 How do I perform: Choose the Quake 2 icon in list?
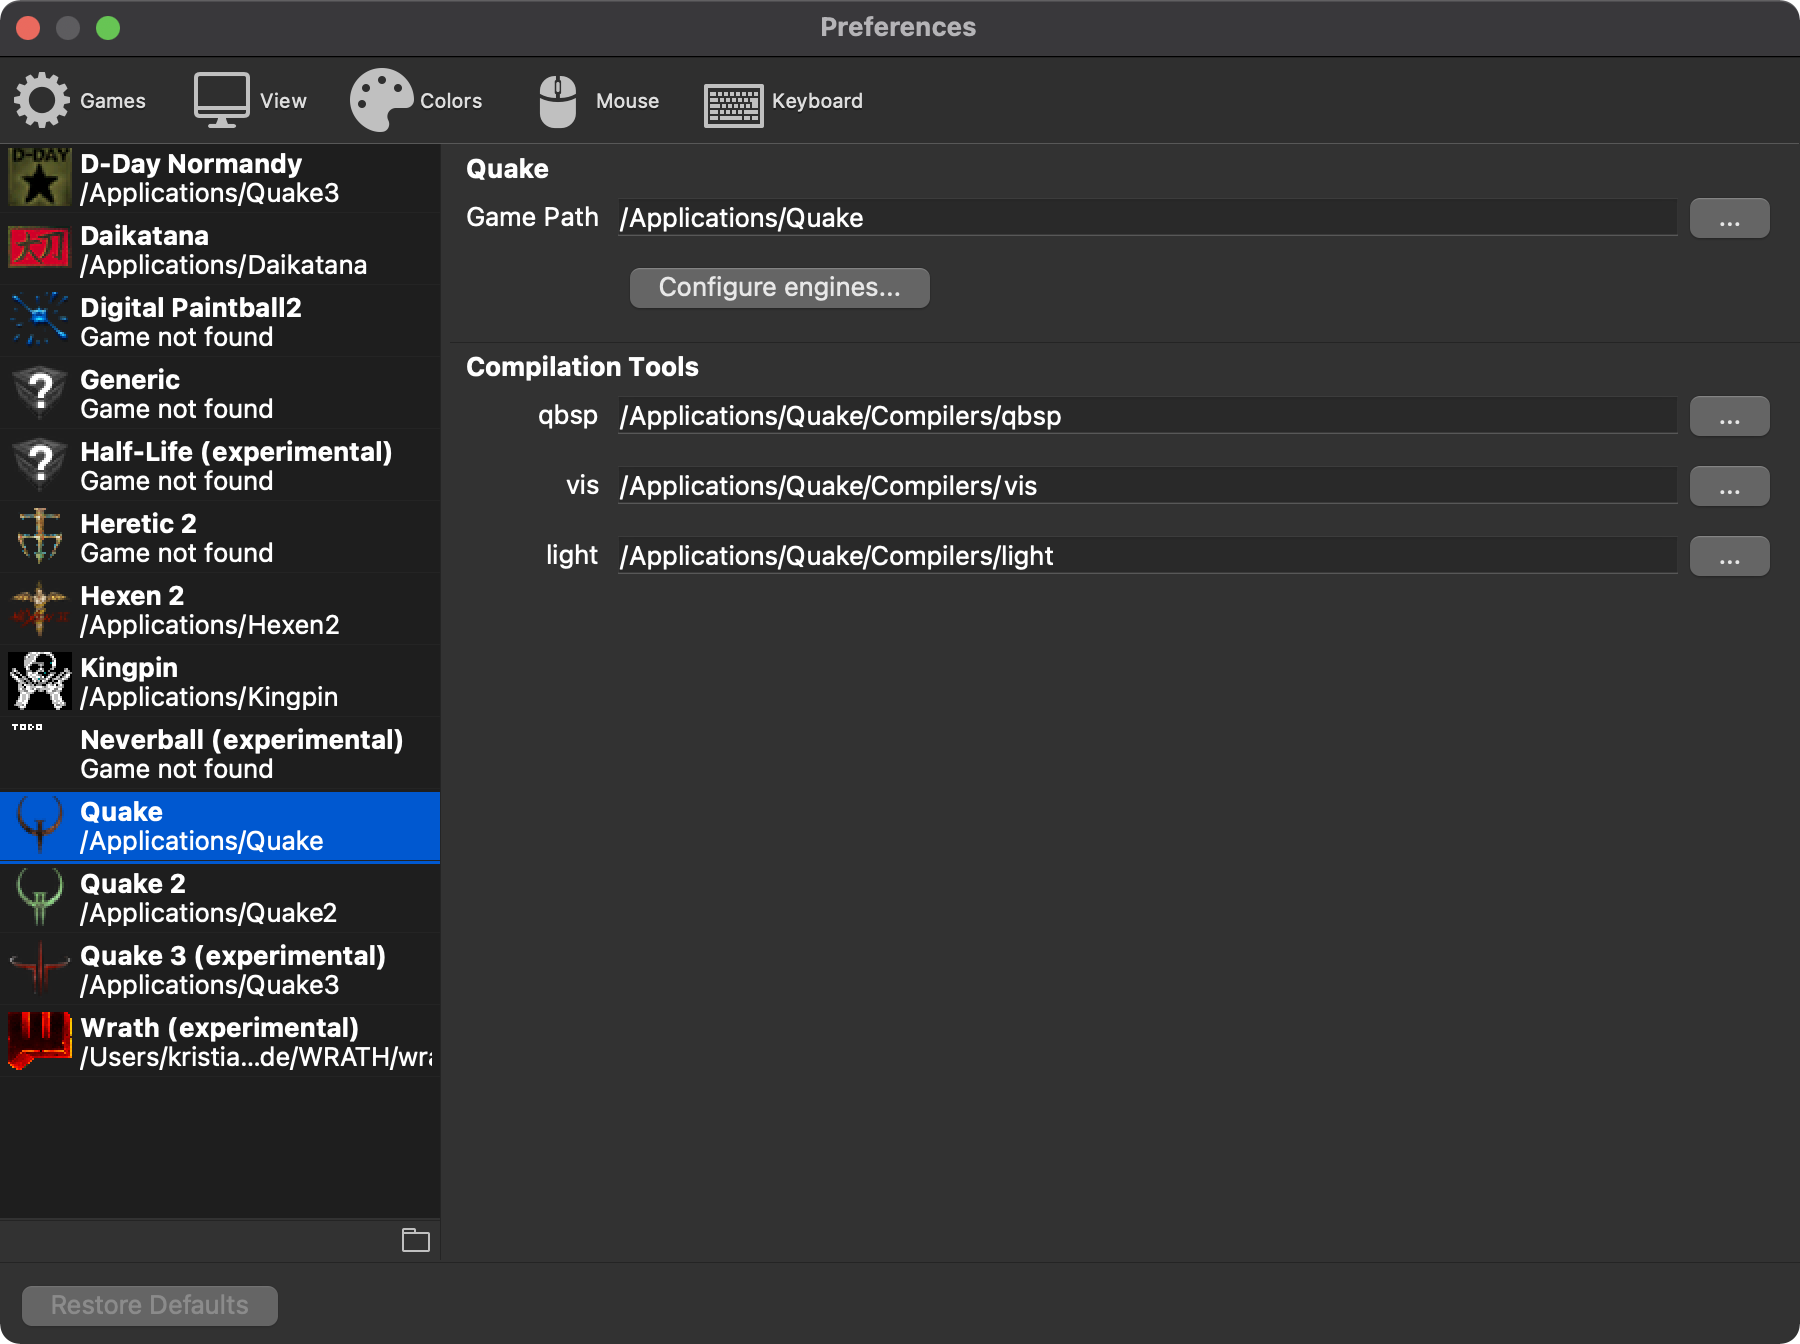[x=40, y=897]
